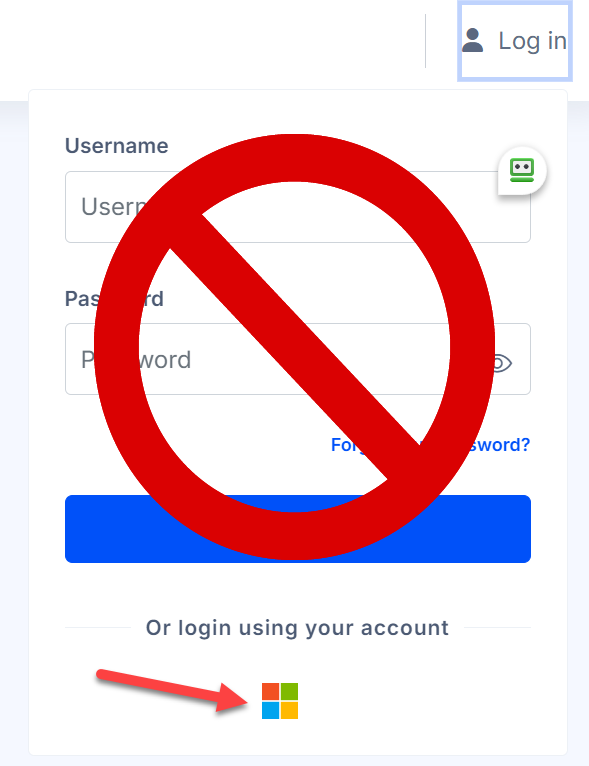The height and width of the screenshot is (766, 589).
Task: Select the Log in text at top
Action: click(532, 41)
